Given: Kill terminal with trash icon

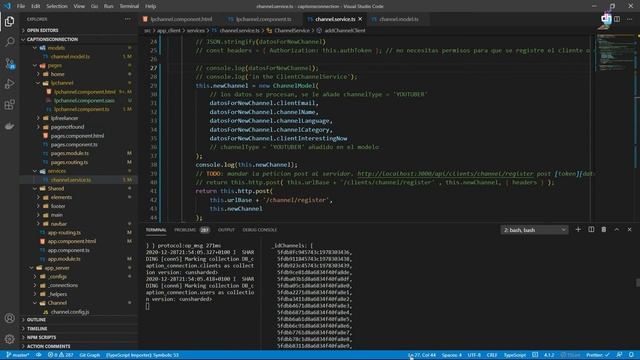Looking at the screenshot, I should tap(604, 230).
